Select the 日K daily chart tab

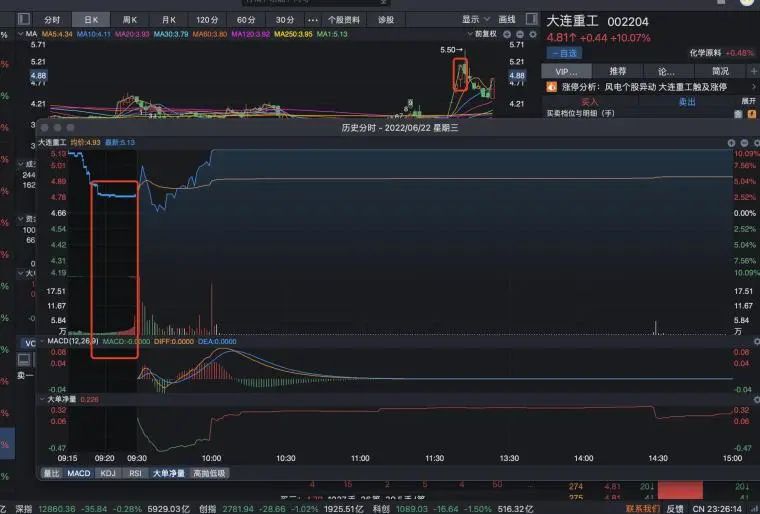pyautogui.click(x=91, y=20)
